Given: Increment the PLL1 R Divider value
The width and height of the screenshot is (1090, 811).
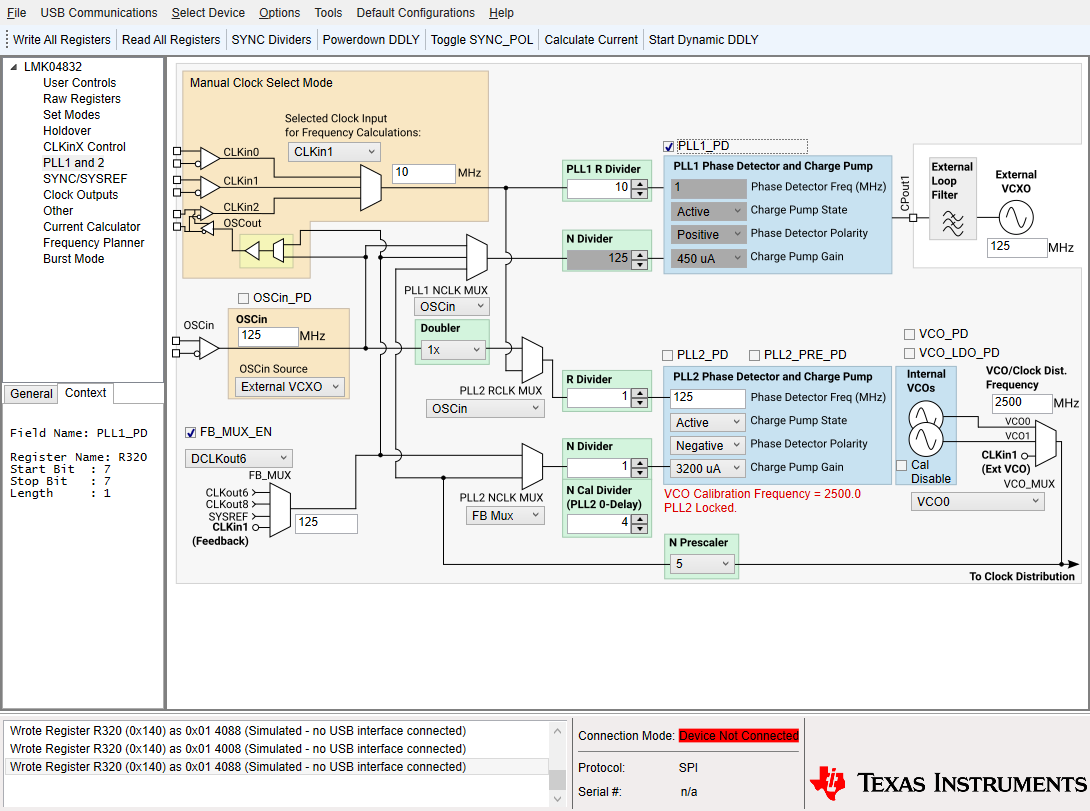Looking at the screenshot, I should [640, 183].
